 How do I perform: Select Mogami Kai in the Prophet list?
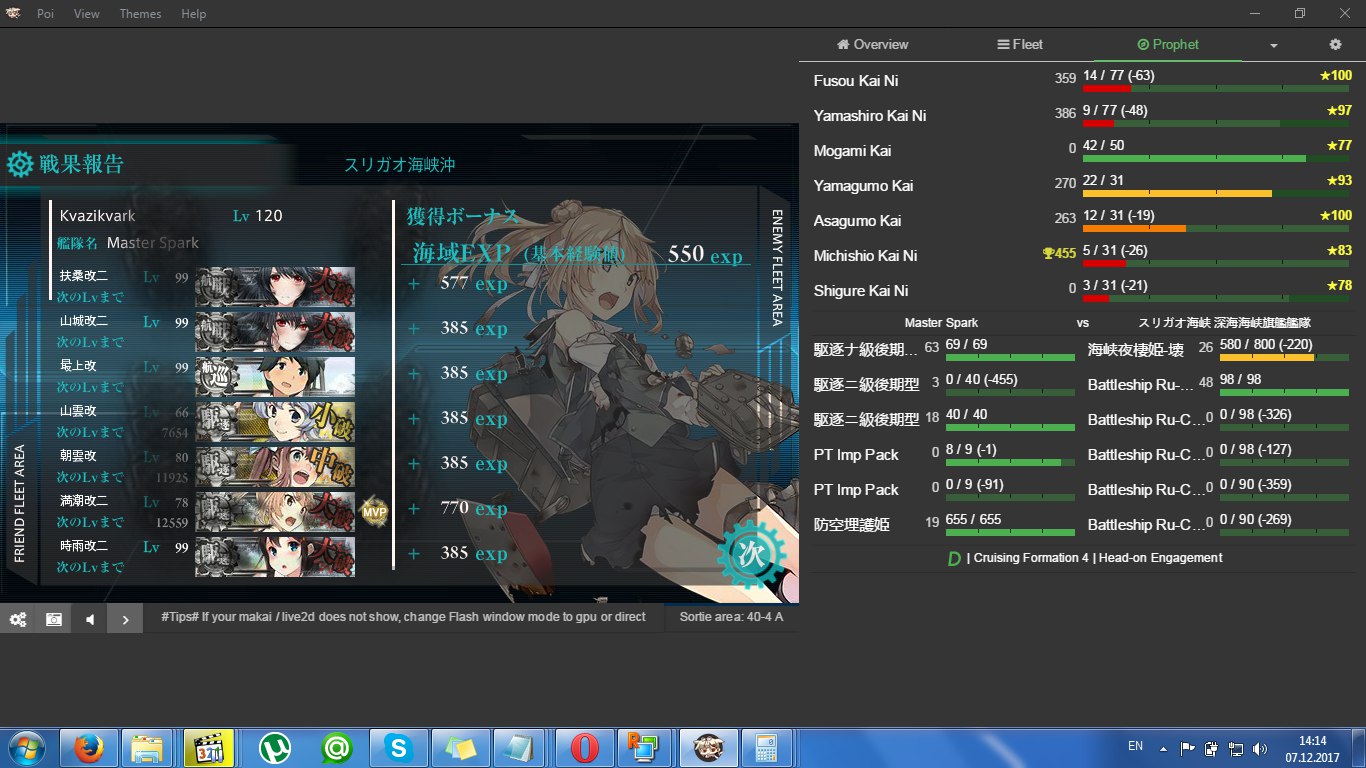[852, 150]
